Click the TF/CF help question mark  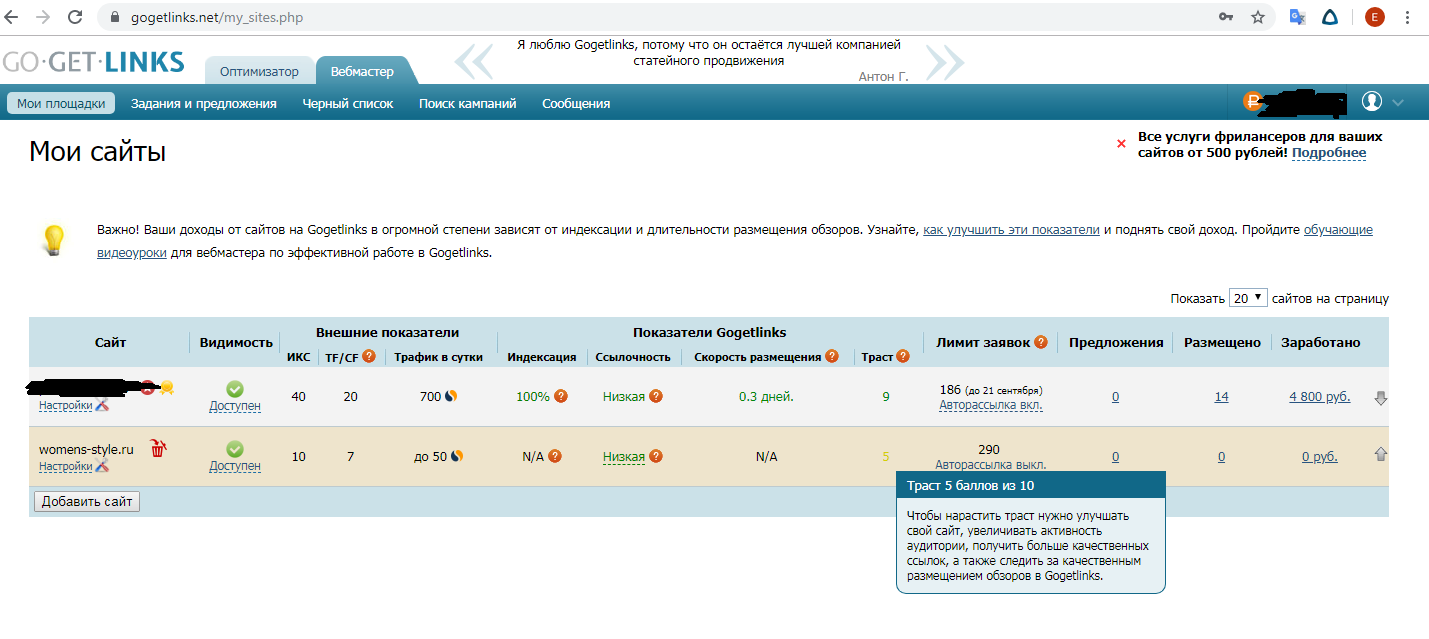pyautogui.click(x=369, y=356)
